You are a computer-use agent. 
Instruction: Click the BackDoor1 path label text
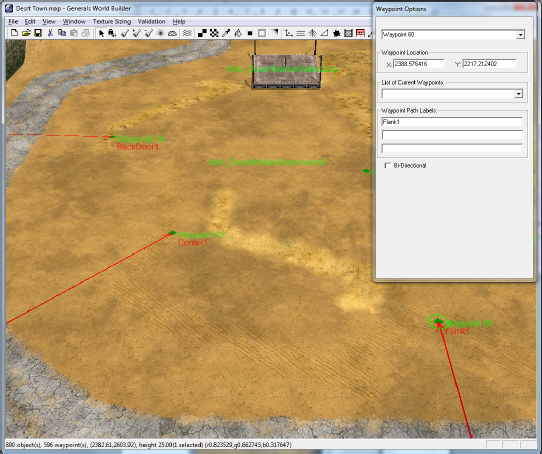138,147
